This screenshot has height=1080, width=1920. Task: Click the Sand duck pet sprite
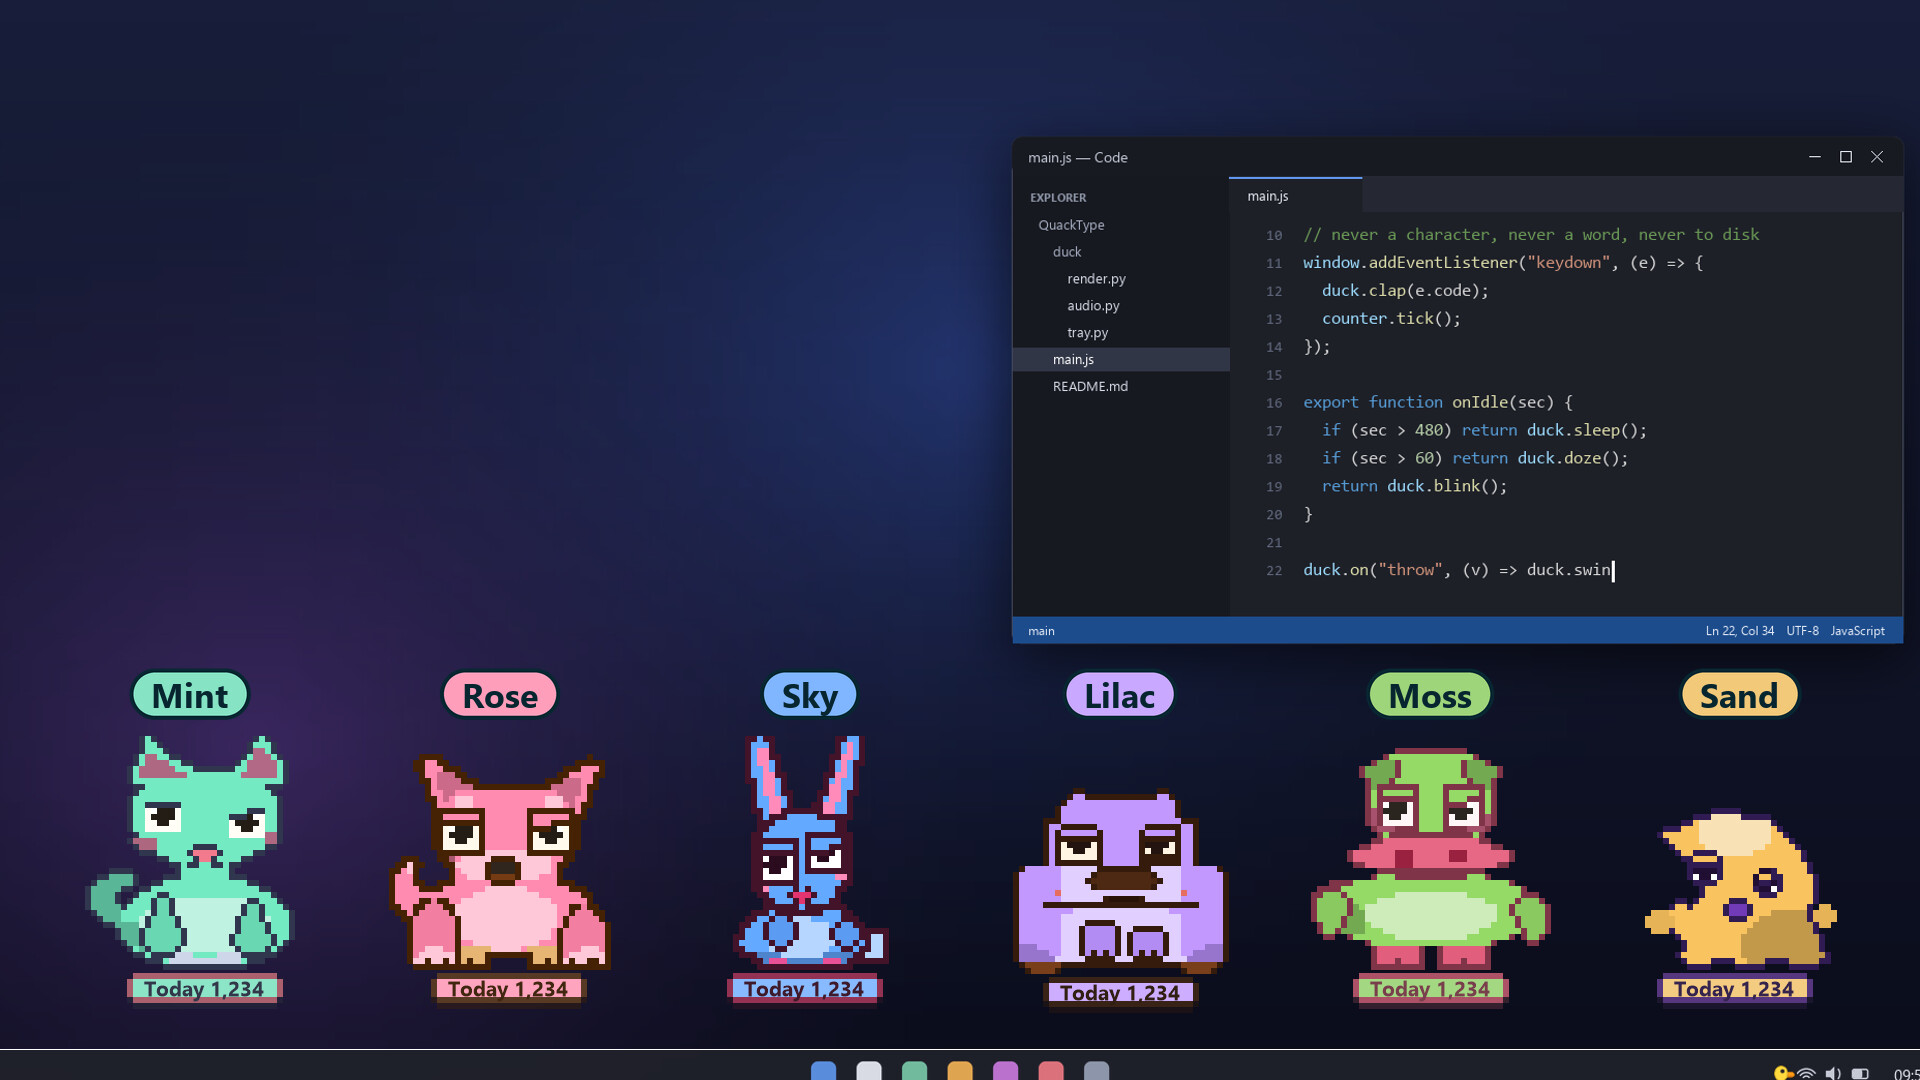(x=1740, y=888)
